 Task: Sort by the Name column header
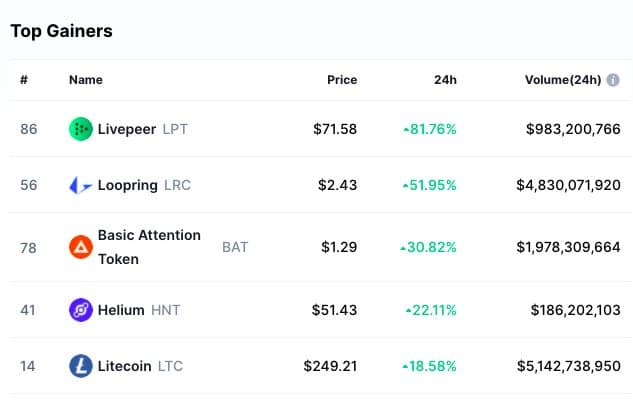[x=85, y=80]
